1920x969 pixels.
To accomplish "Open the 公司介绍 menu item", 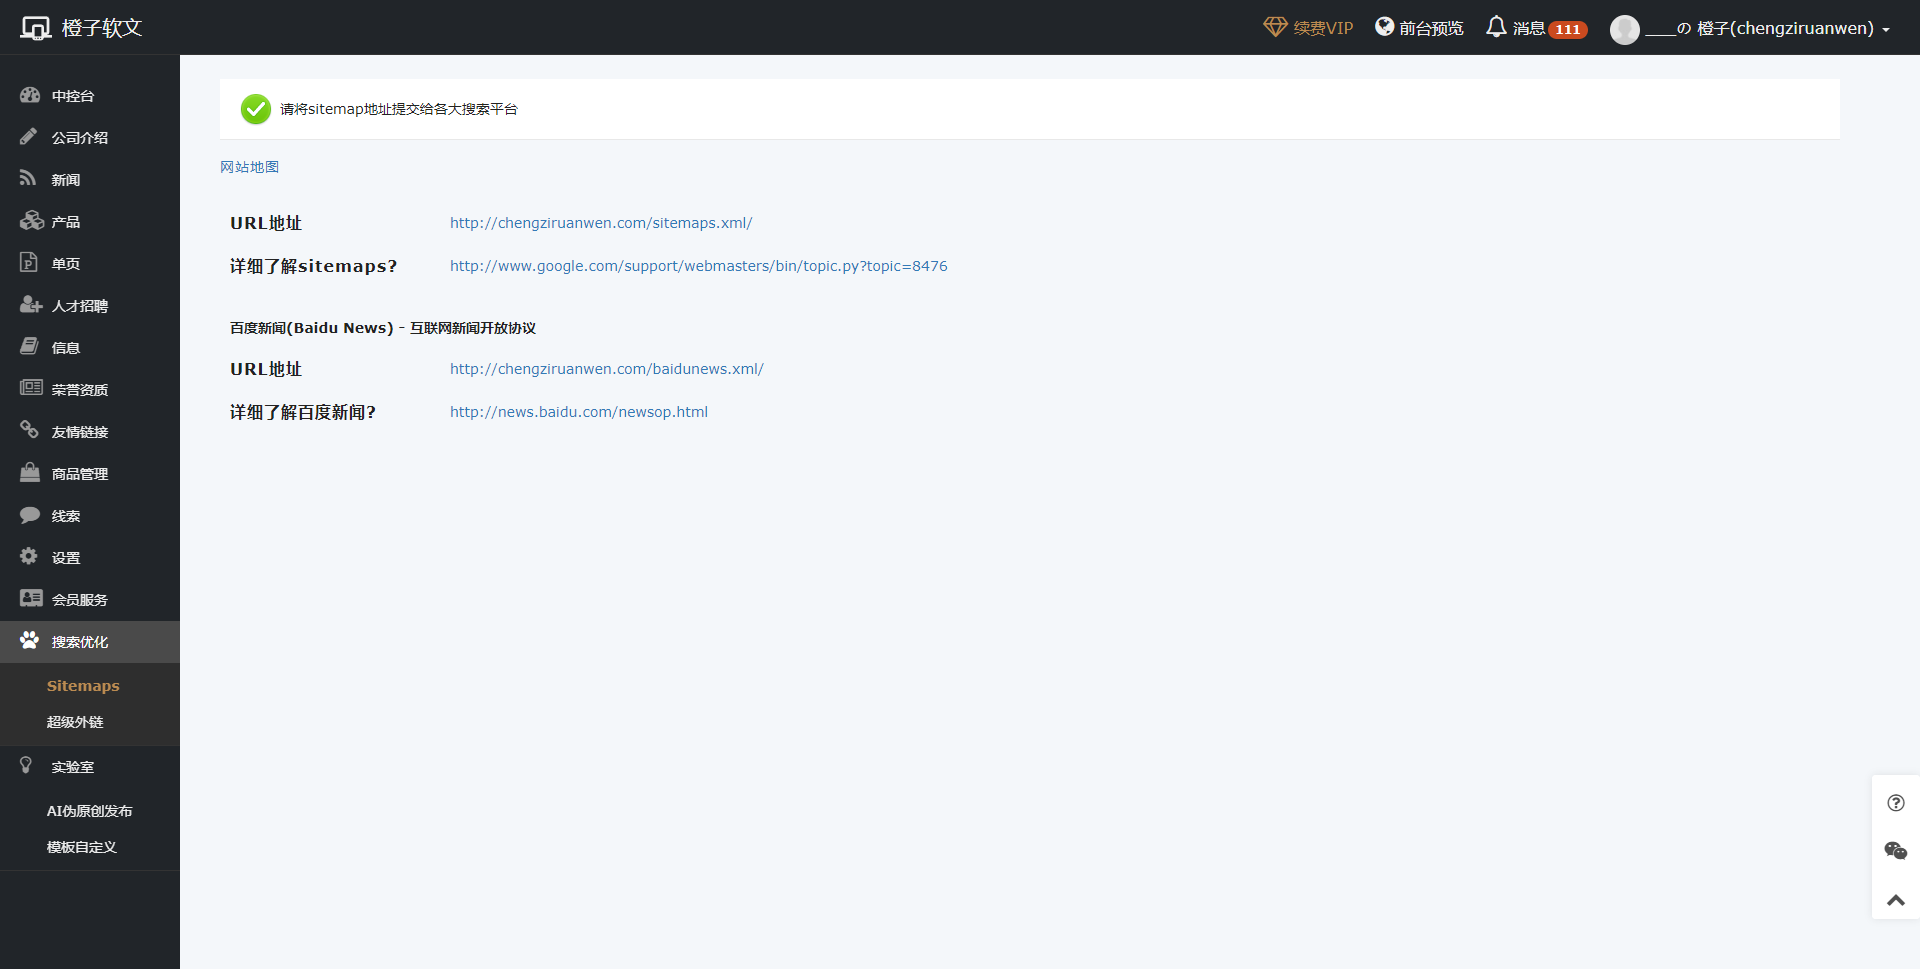I will coord(90,138).
